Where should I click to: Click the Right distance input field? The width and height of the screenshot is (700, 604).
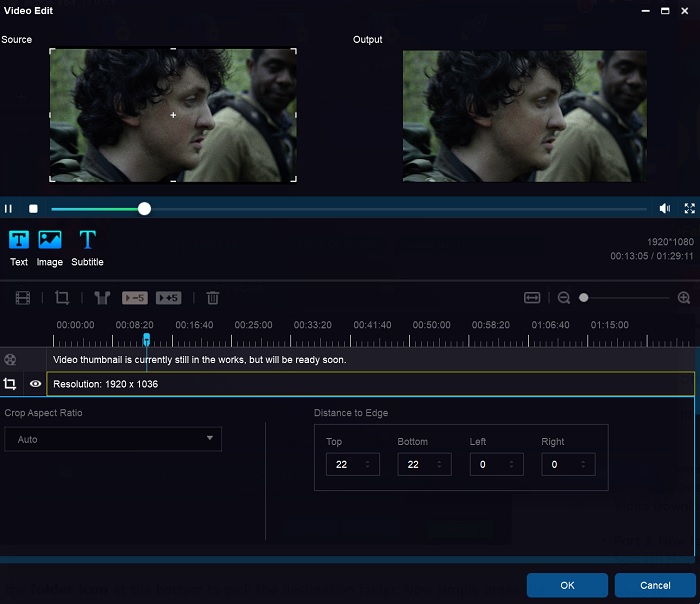point(568,465)
